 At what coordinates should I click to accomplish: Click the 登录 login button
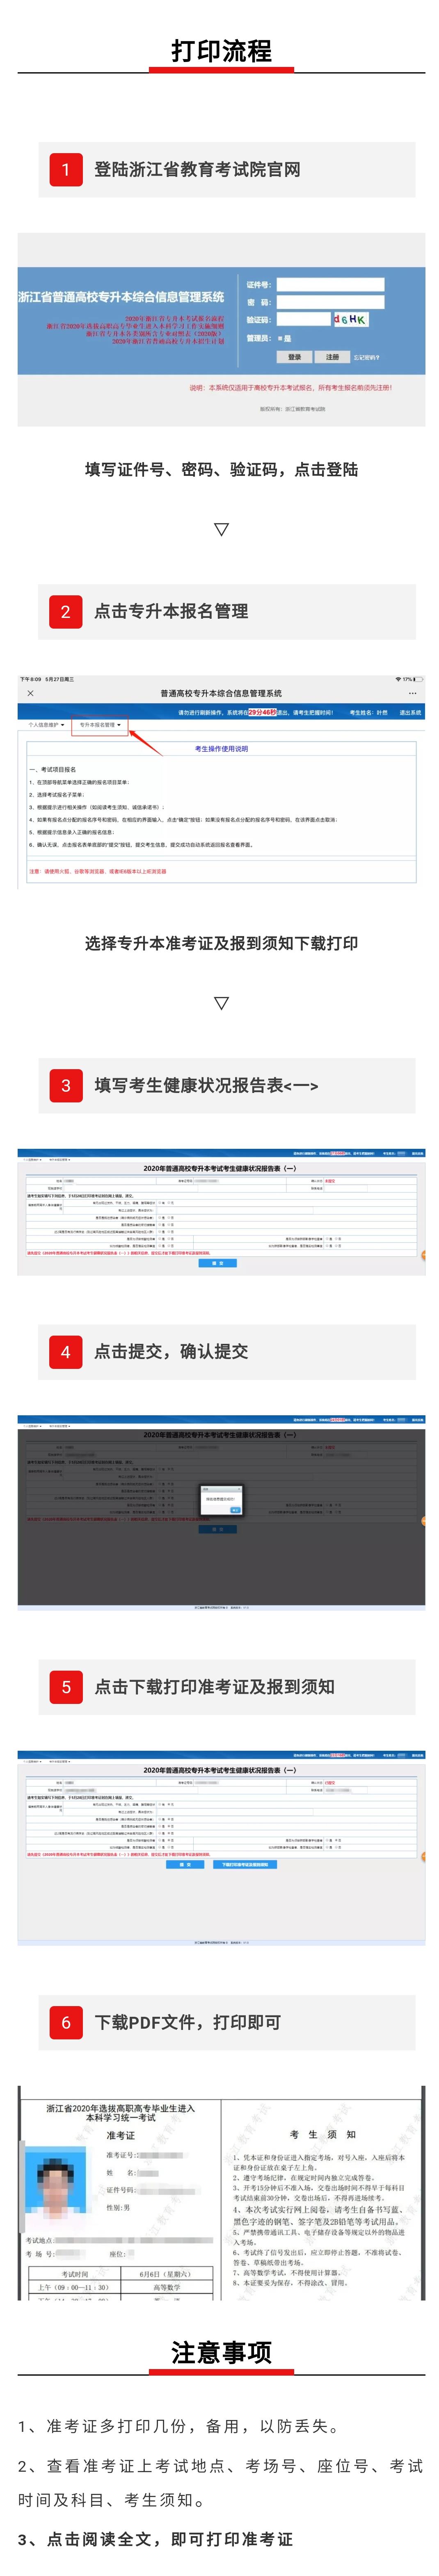[x=294, y=356]
